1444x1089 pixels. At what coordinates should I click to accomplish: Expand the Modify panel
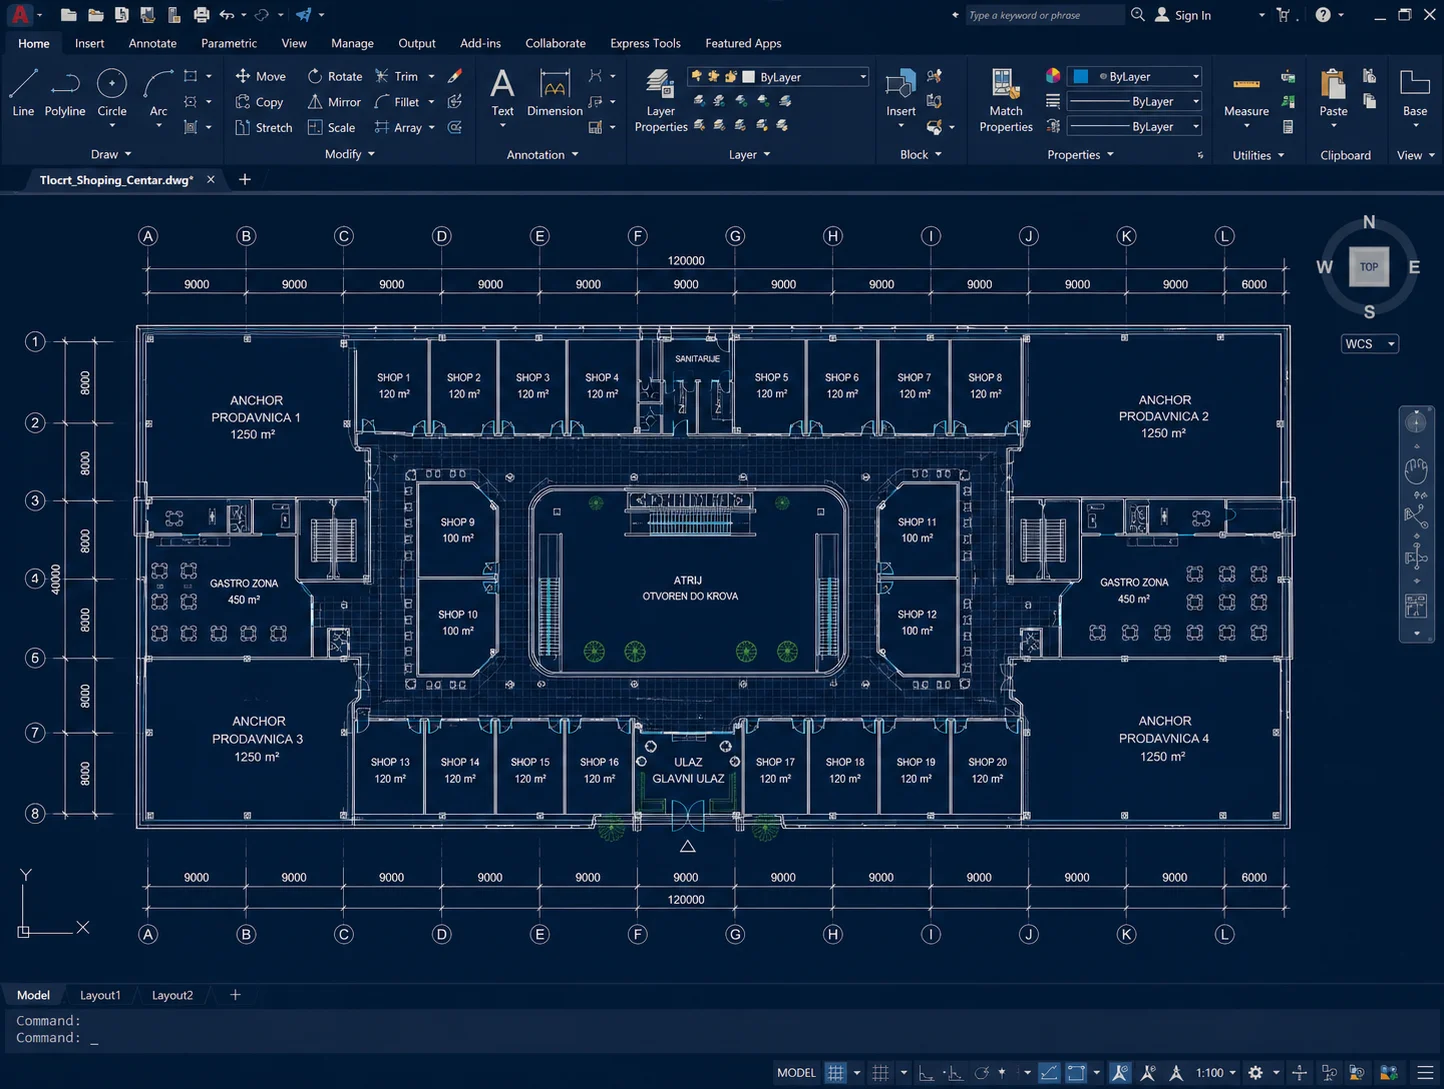(x=350, y=154)
